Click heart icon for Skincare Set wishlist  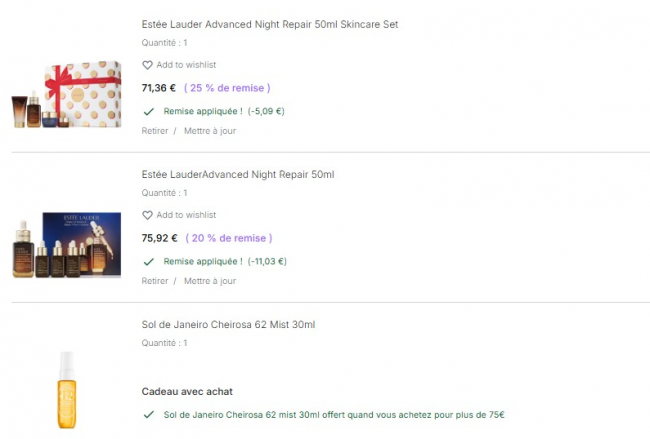point(147,65)
